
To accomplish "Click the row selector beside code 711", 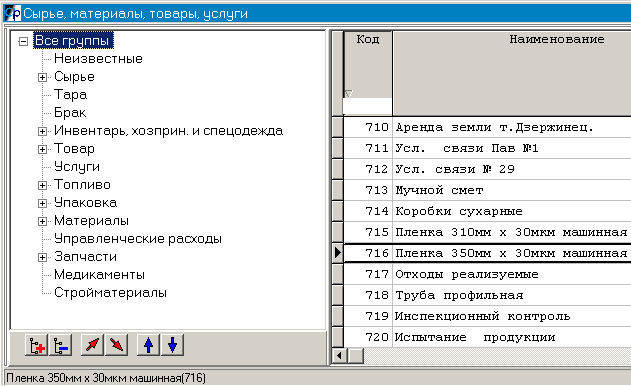I will pyautogui.click(x=338, y=149).
